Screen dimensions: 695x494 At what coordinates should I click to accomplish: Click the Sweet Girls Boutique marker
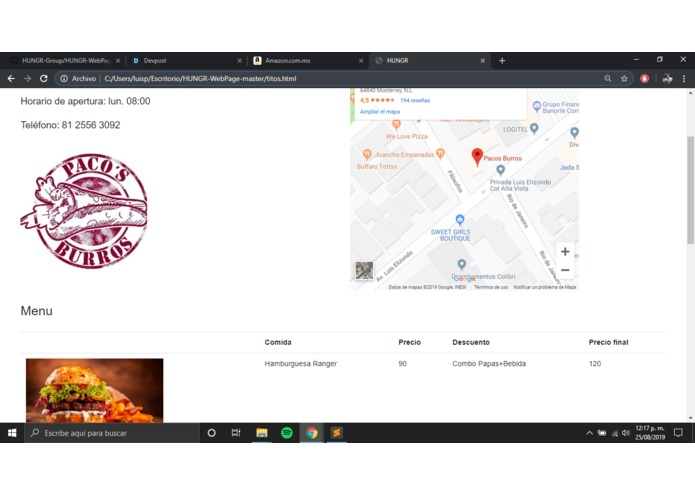coord(460,219)
